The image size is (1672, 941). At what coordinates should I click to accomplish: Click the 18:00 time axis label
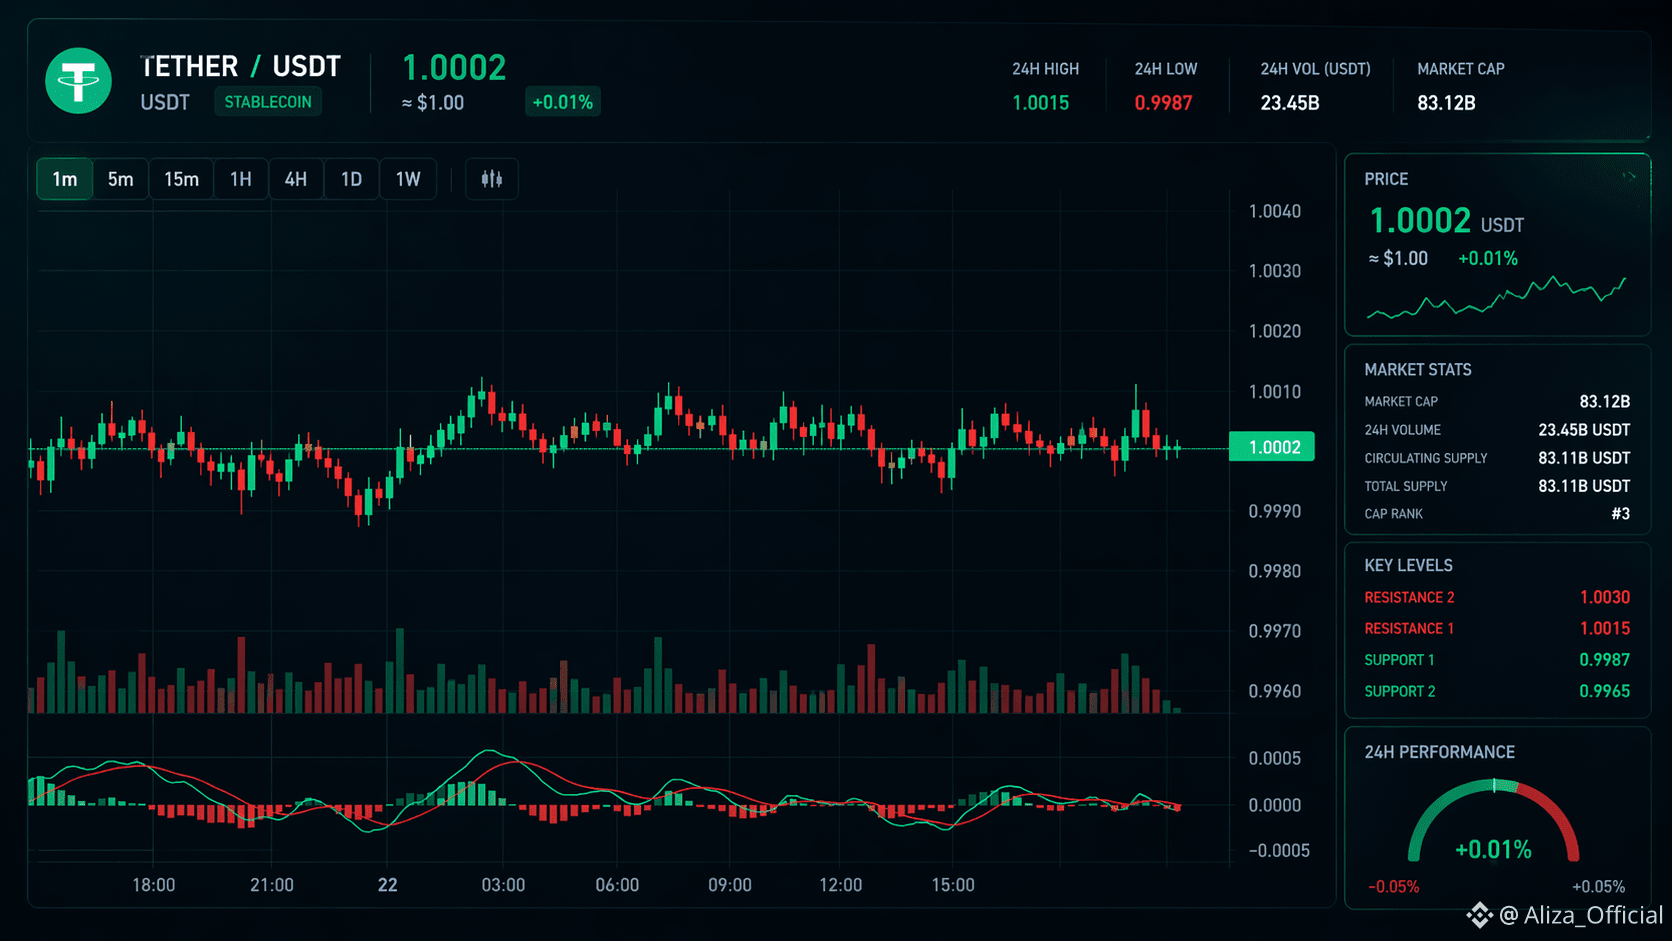pos(154,885)
